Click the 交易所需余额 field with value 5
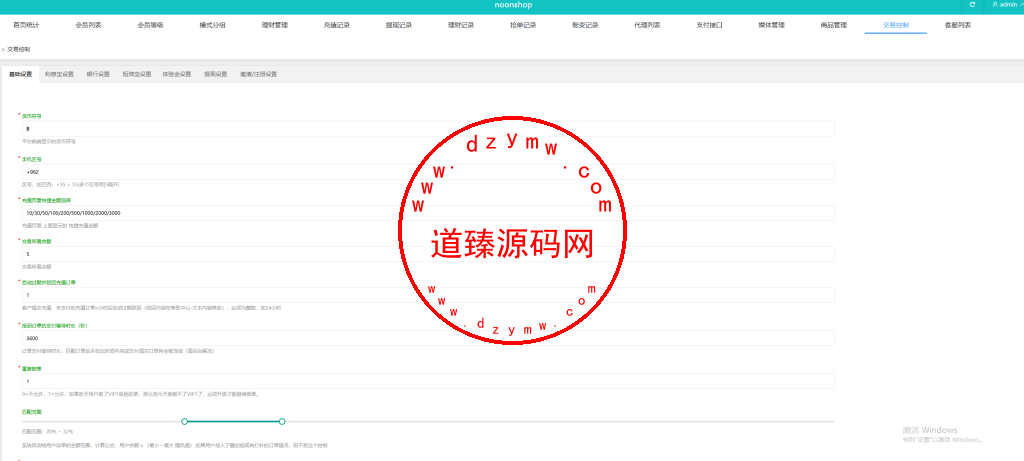The image size is (1024, 461). (x=428, y=254)
